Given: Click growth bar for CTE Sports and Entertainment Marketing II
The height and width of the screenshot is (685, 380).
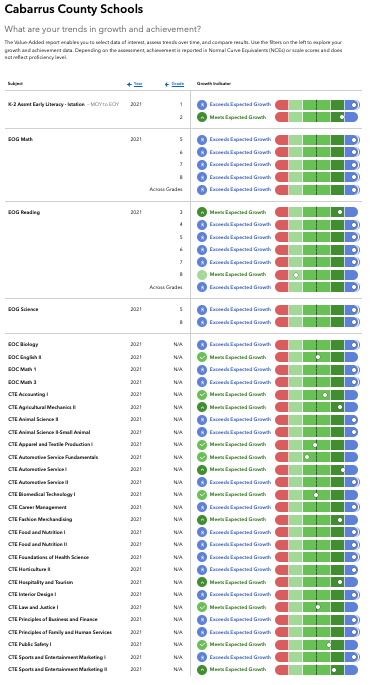Looking at the screenshot, I should coord(317,670).
